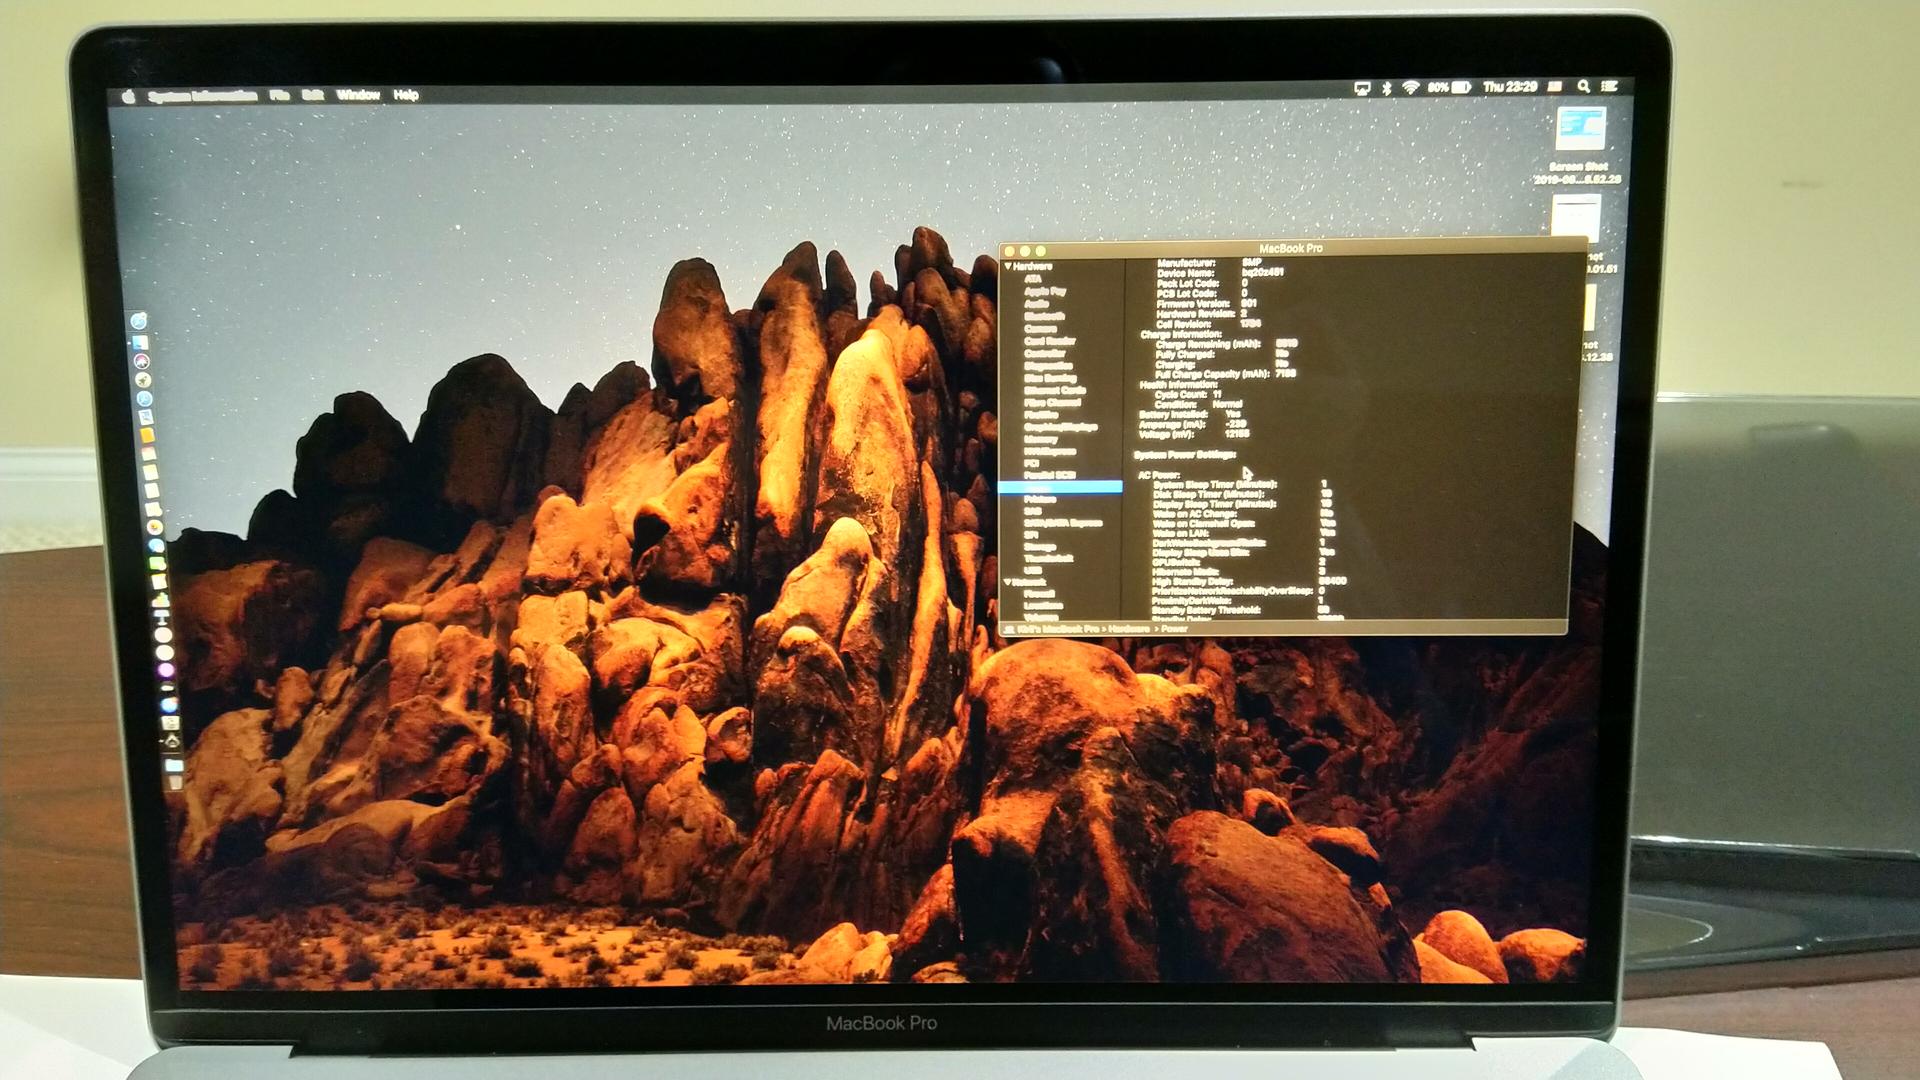Select SATA/SATA Express in the sidebar

[1063, 523]
